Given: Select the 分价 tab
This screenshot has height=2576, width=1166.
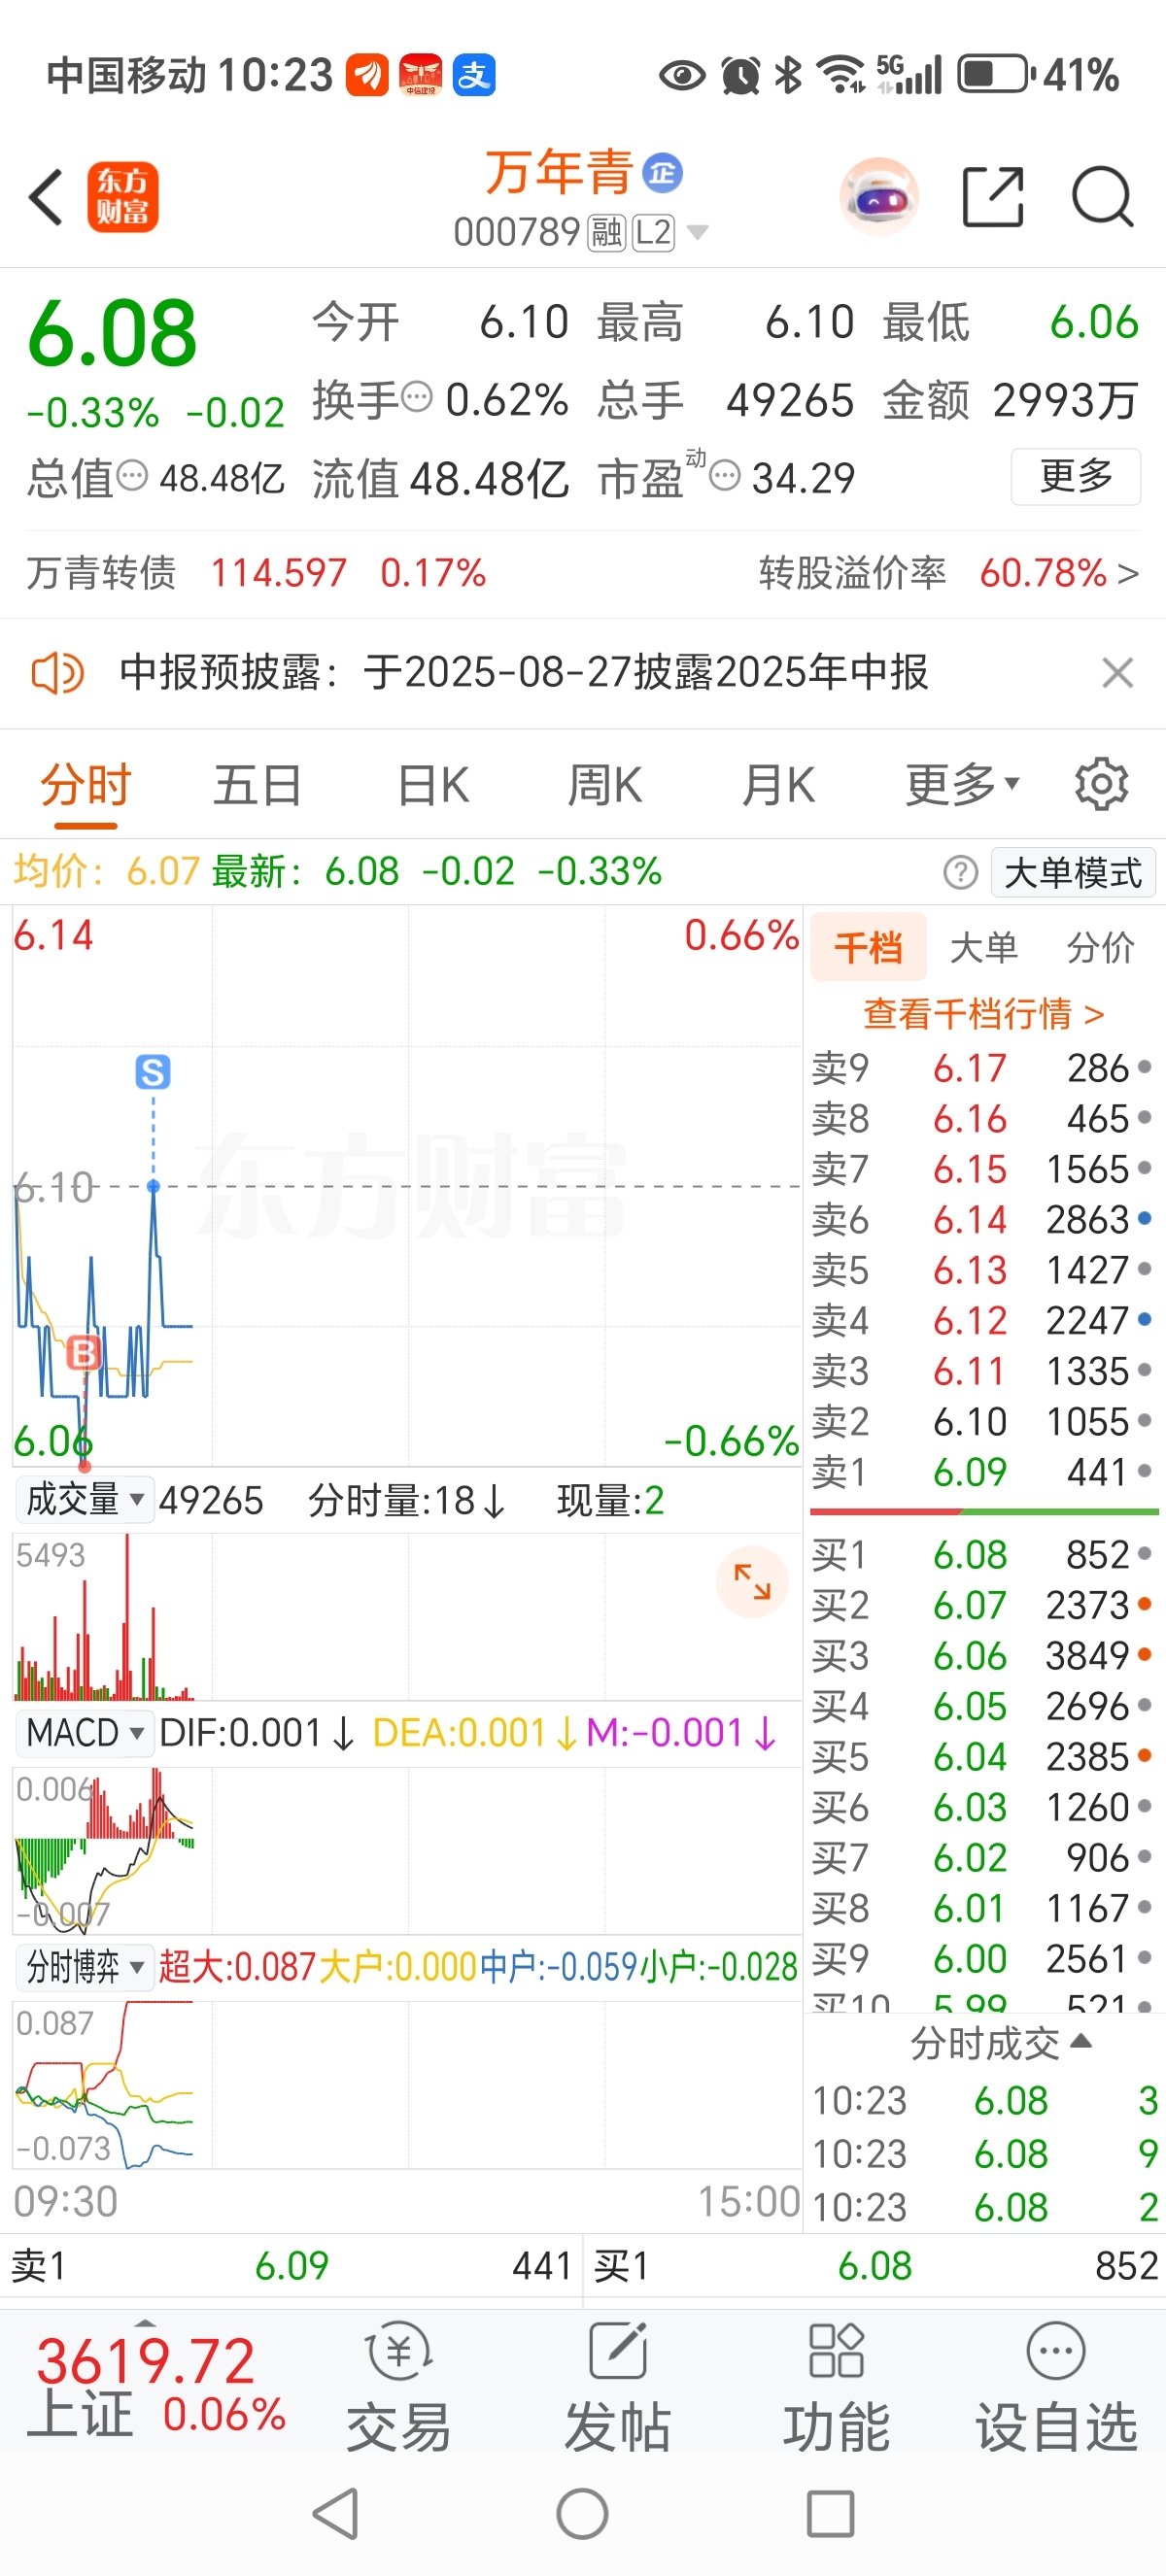Looking at the screenshot, I should [1100, 947].
